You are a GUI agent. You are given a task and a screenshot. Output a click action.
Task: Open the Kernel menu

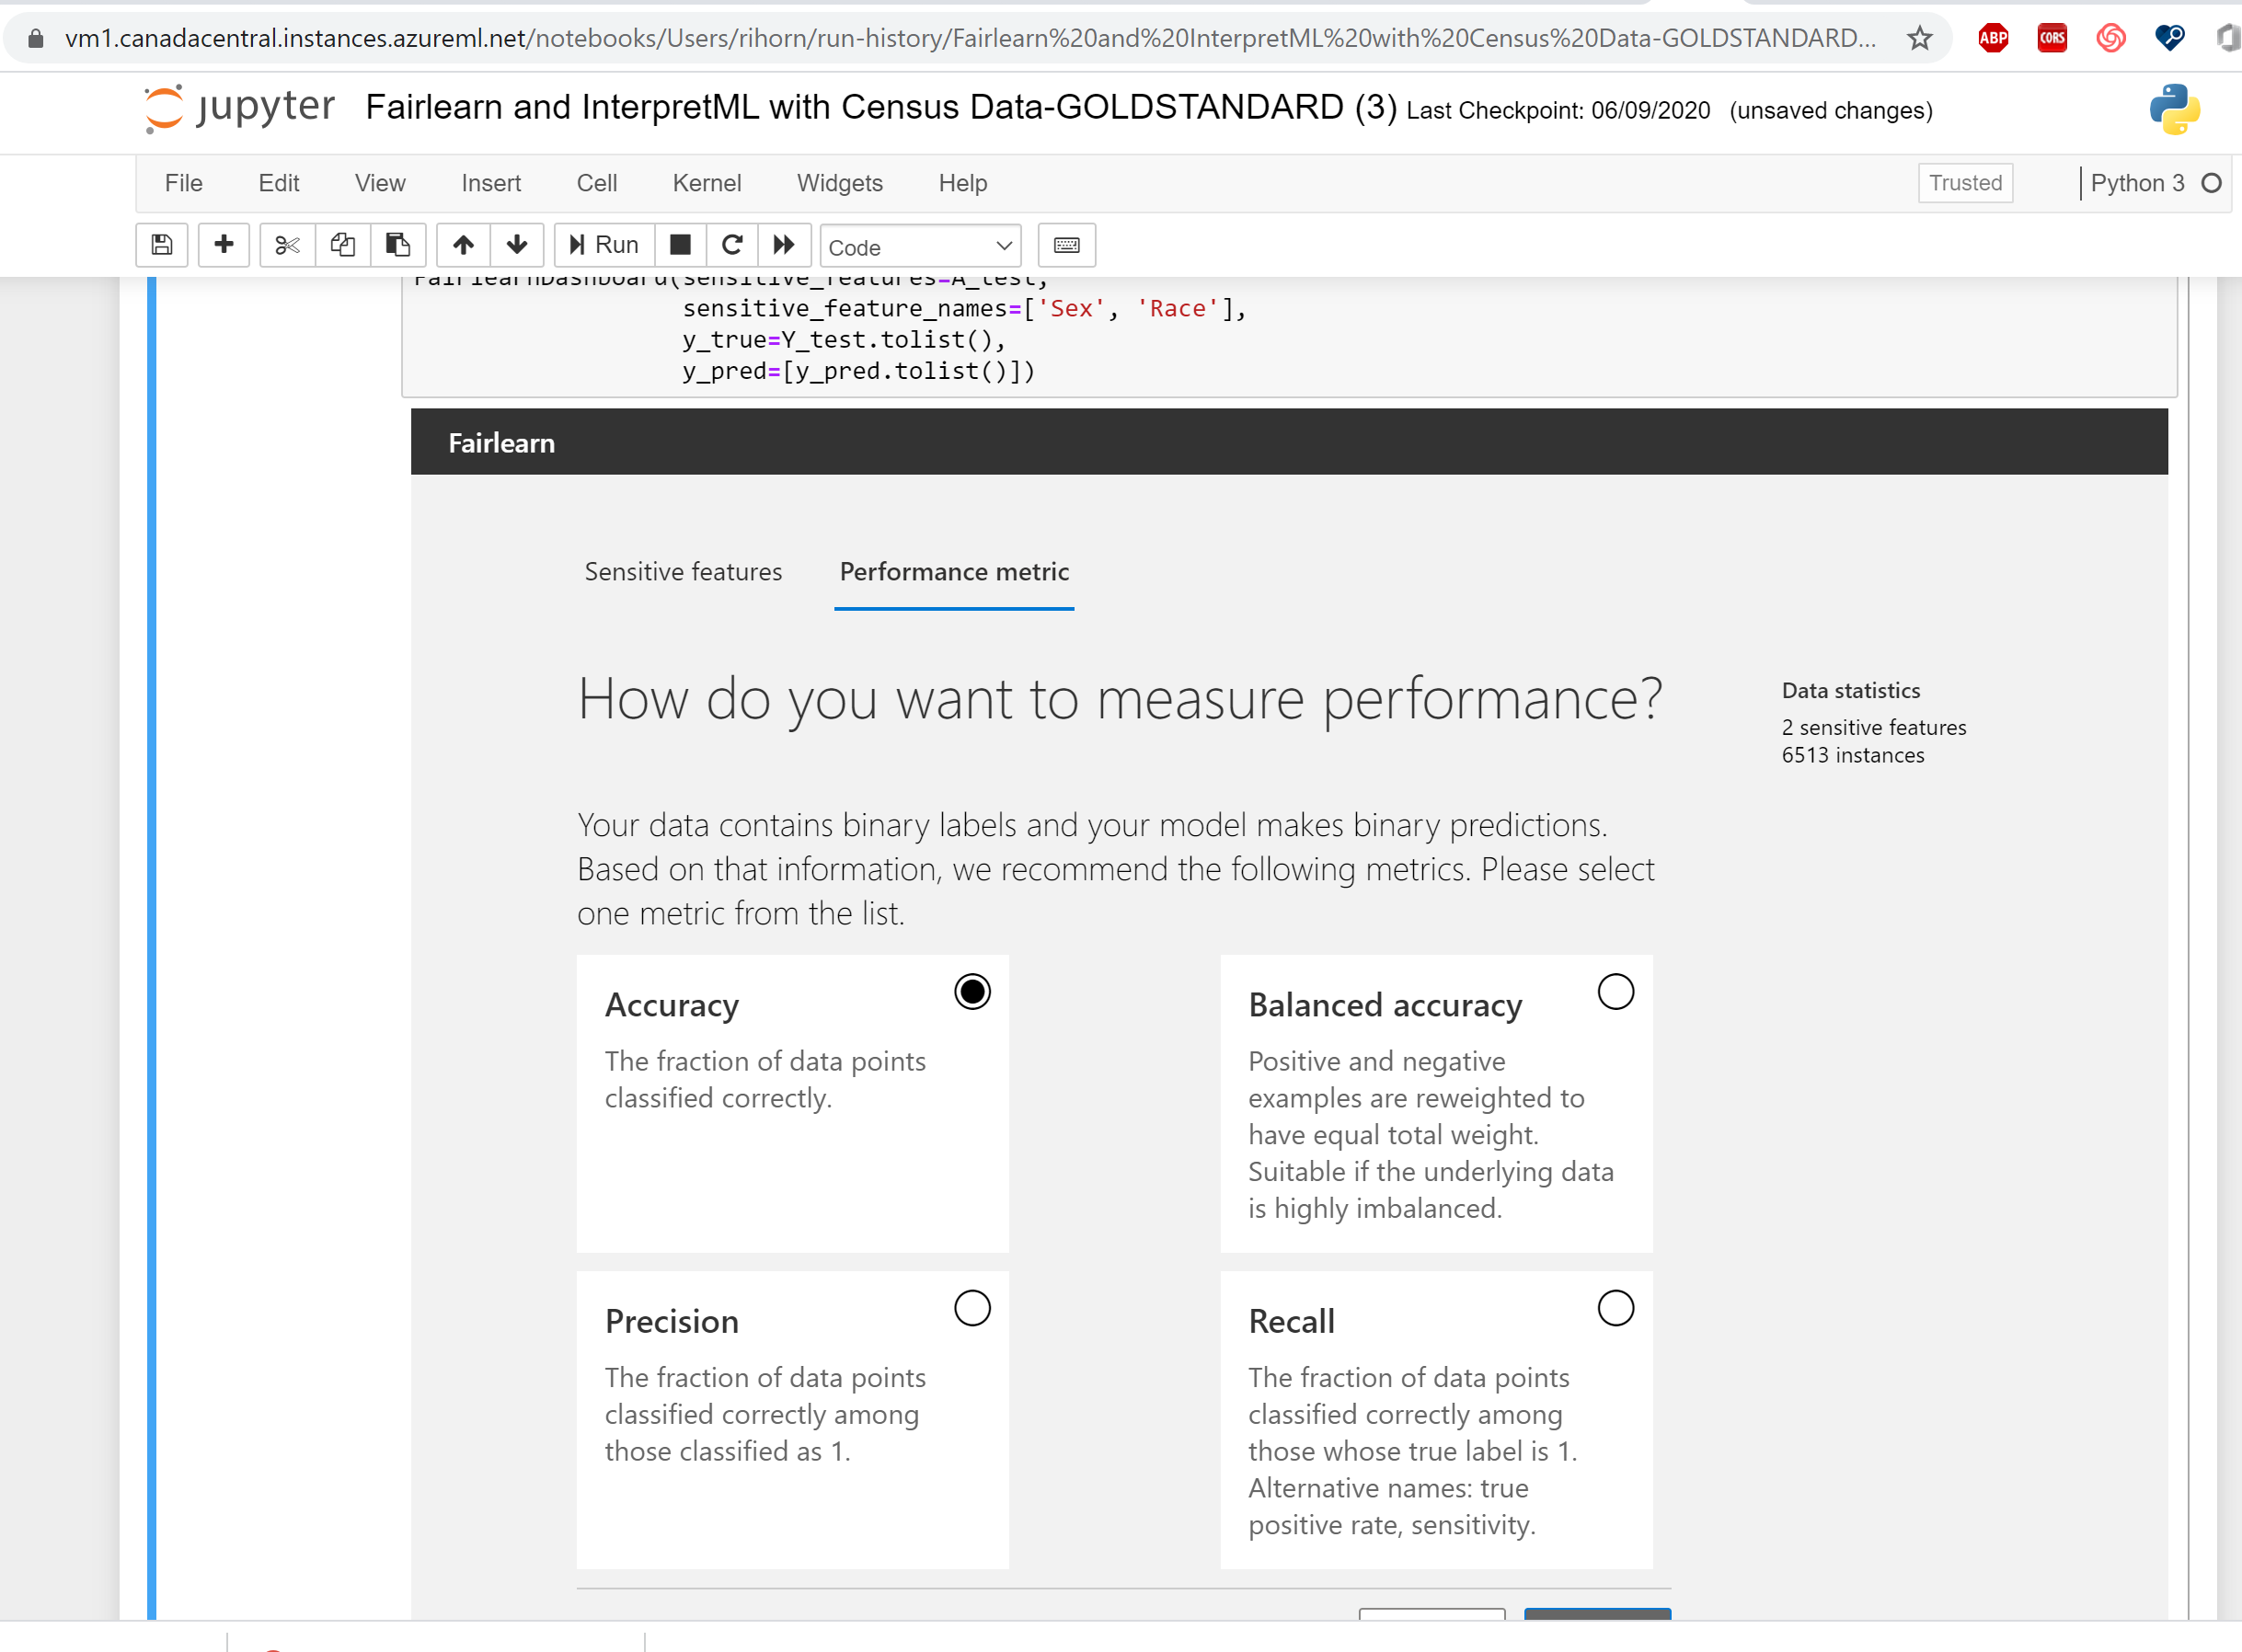pos(706,183)
